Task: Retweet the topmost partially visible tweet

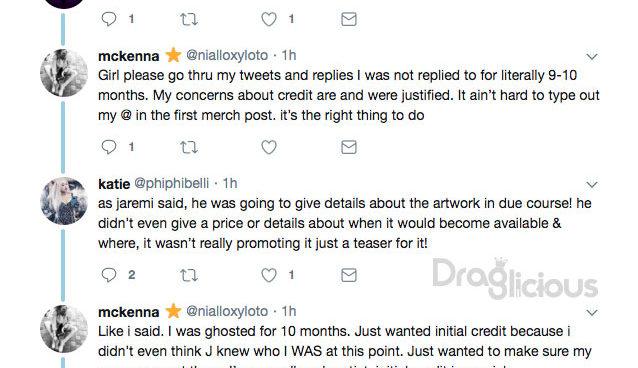Action: 189,19
